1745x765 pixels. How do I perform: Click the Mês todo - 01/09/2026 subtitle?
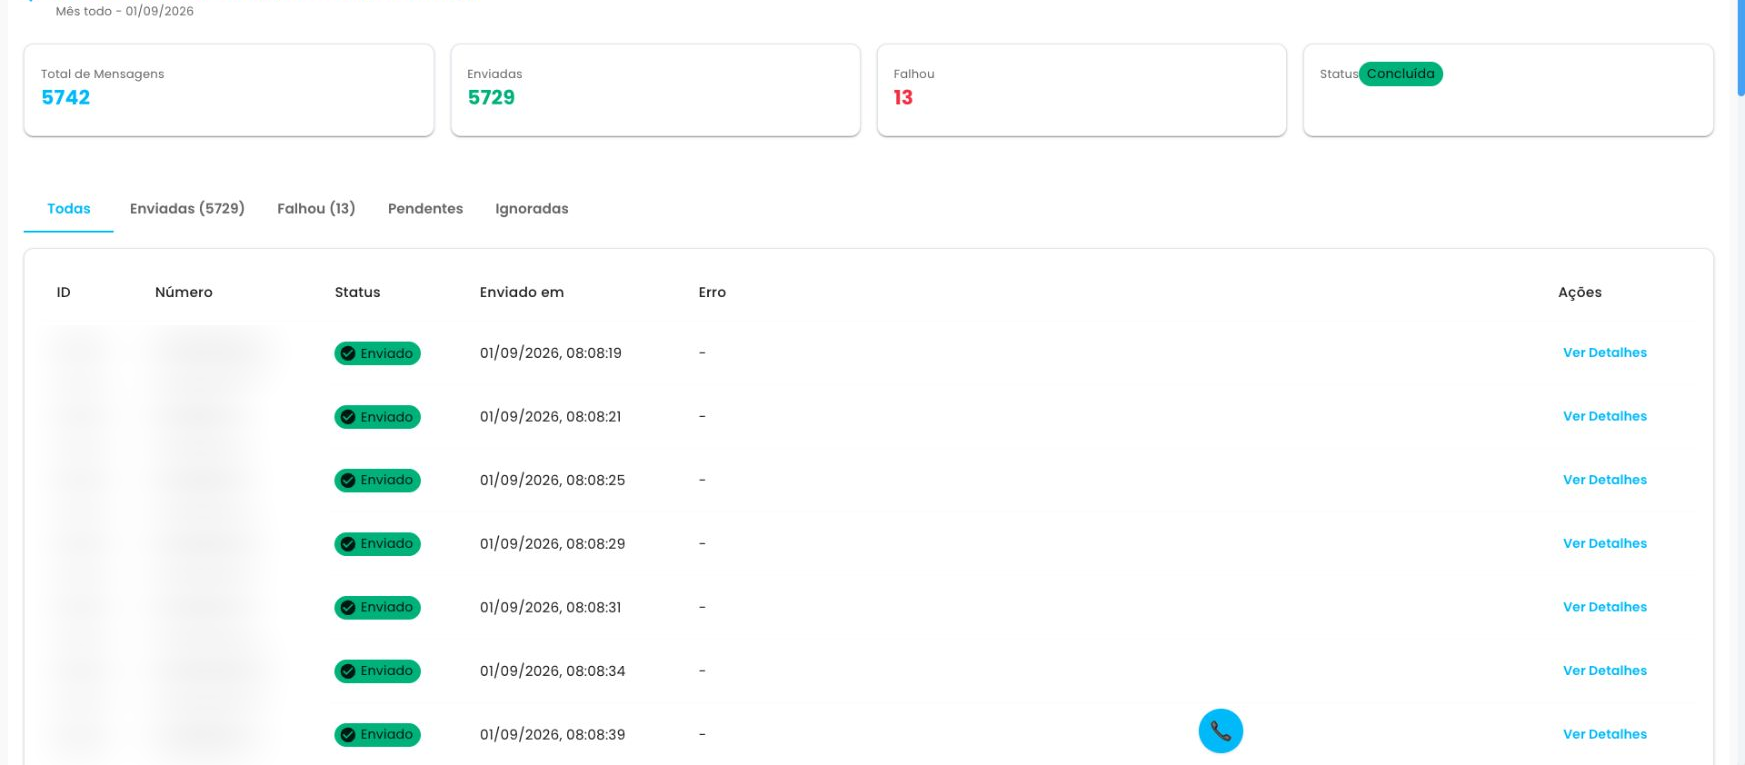pos(125,11)
